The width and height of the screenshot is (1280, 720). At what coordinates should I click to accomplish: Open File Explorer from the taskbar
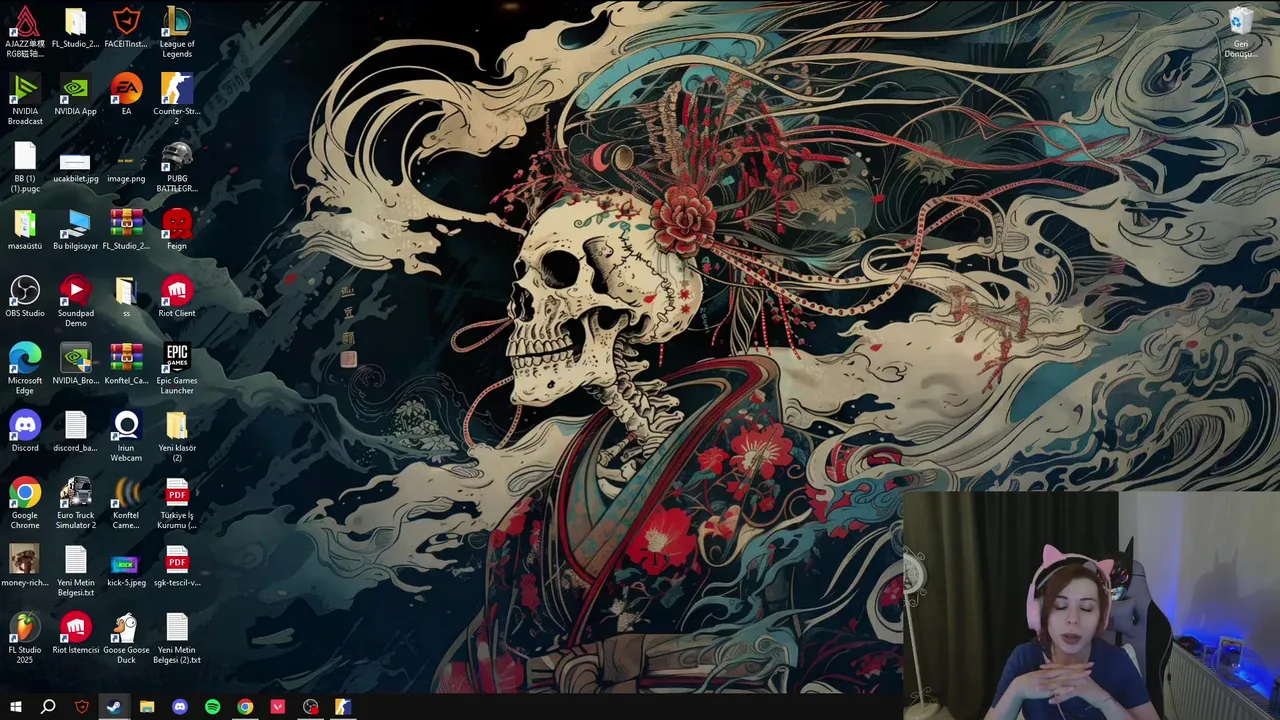coord(147,707)
